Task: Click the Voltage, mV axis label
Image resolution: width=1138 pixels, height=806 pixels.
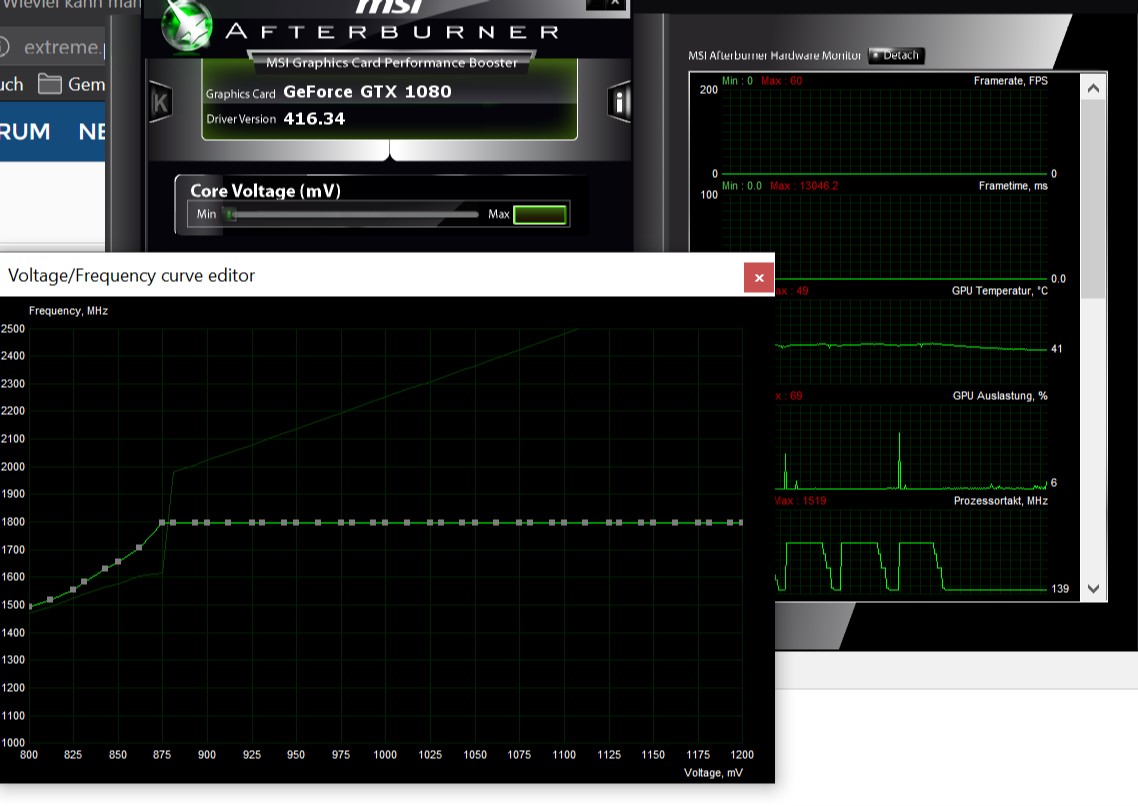Action: click(x=713, y=773)
